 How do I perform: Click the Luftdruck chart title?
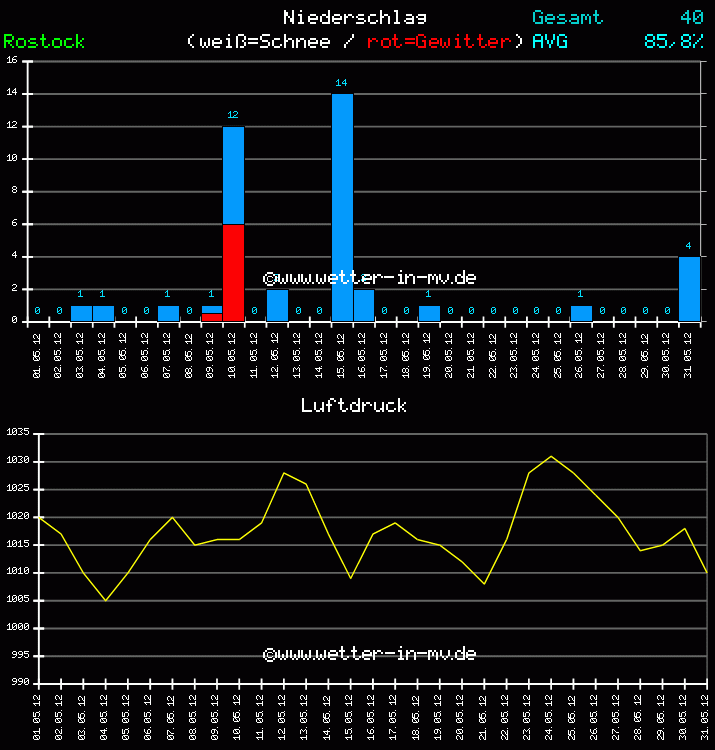[x=354, y=405]
